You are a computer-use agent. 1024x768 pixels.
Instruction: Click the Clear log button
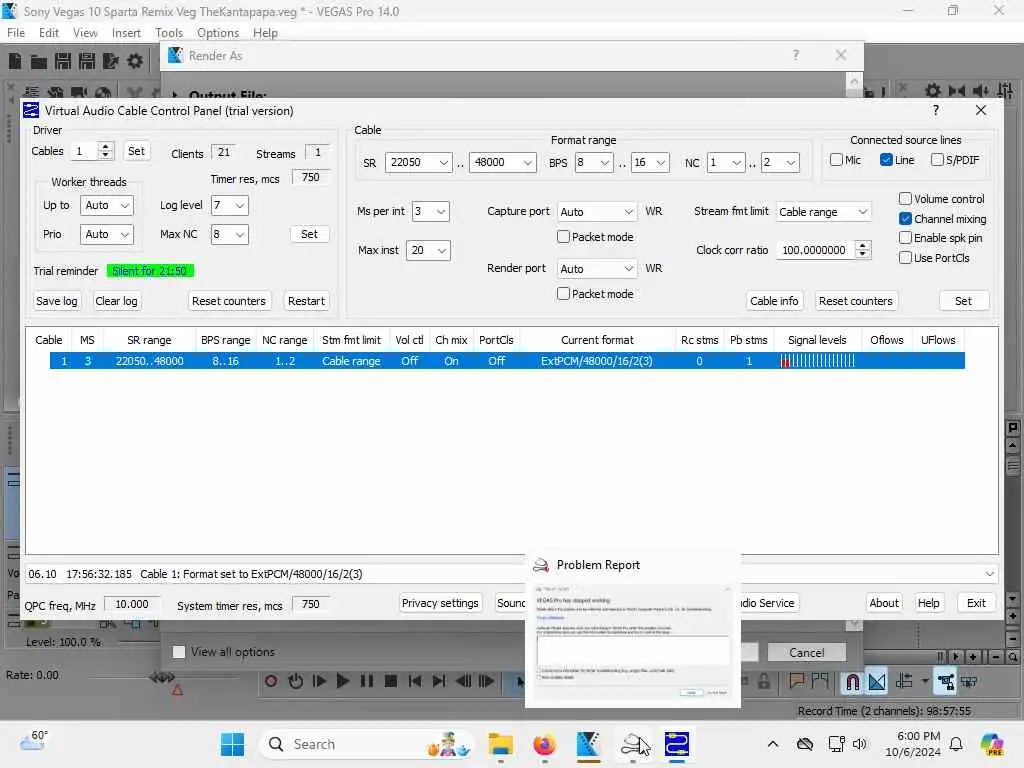[x=116, y=301]
